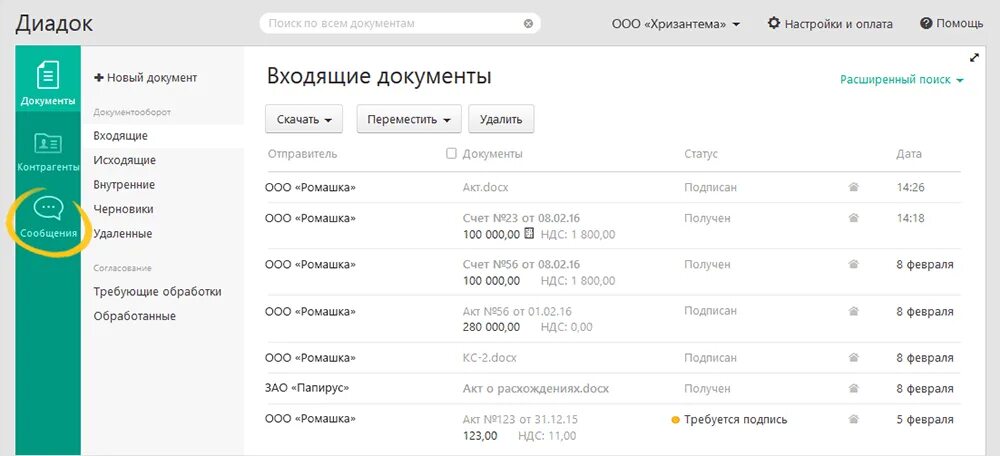Click the Удалить button
The width and height of the screenshot is (1000, 456).
tap(501, 119)
